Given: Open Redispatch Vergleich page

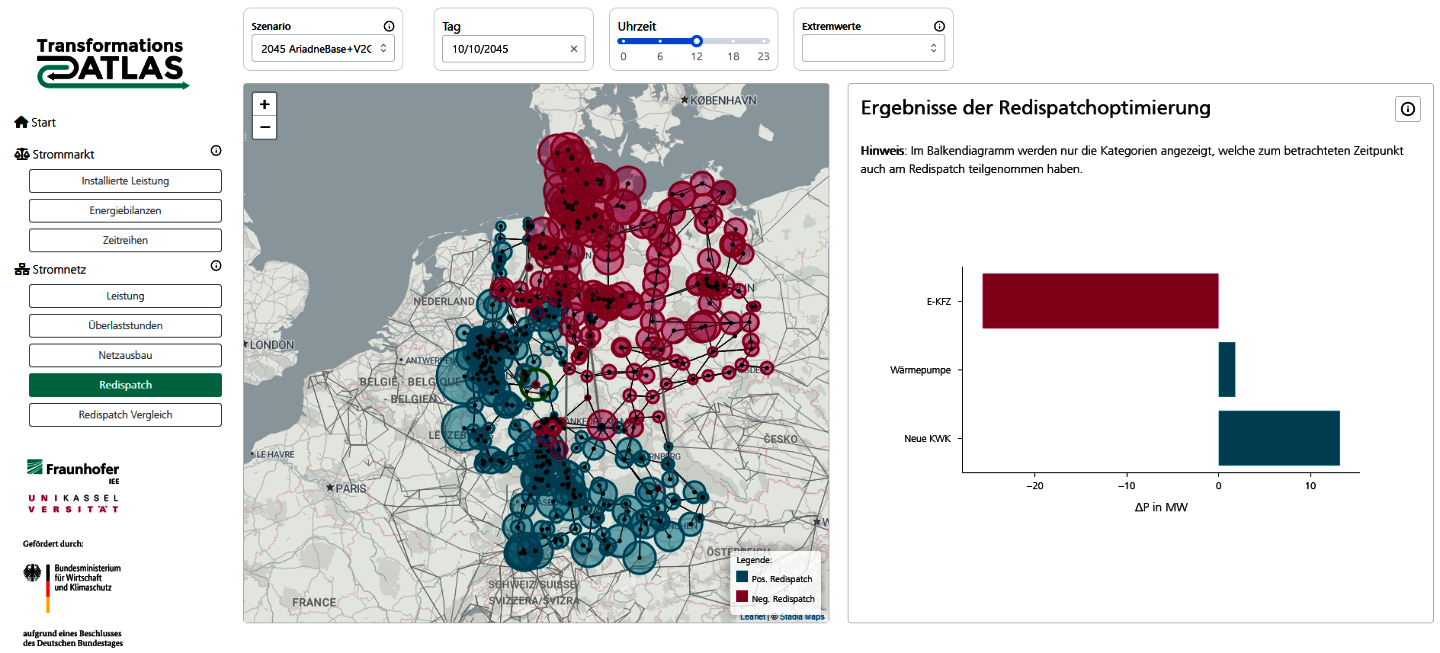Looking at the screenshot, I should click(125, 414).
